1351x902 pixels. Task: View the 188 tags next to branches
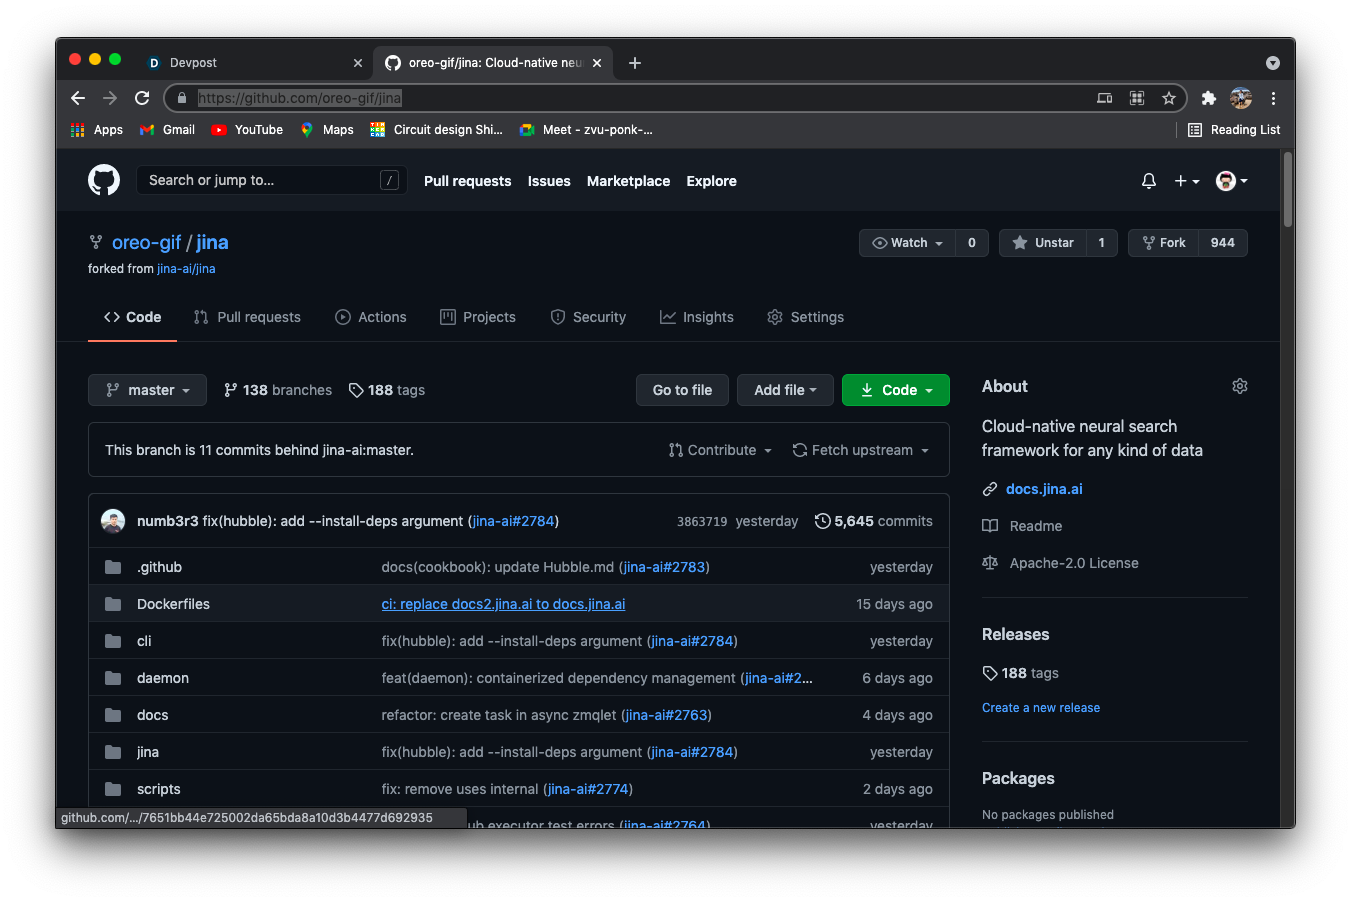387,390
